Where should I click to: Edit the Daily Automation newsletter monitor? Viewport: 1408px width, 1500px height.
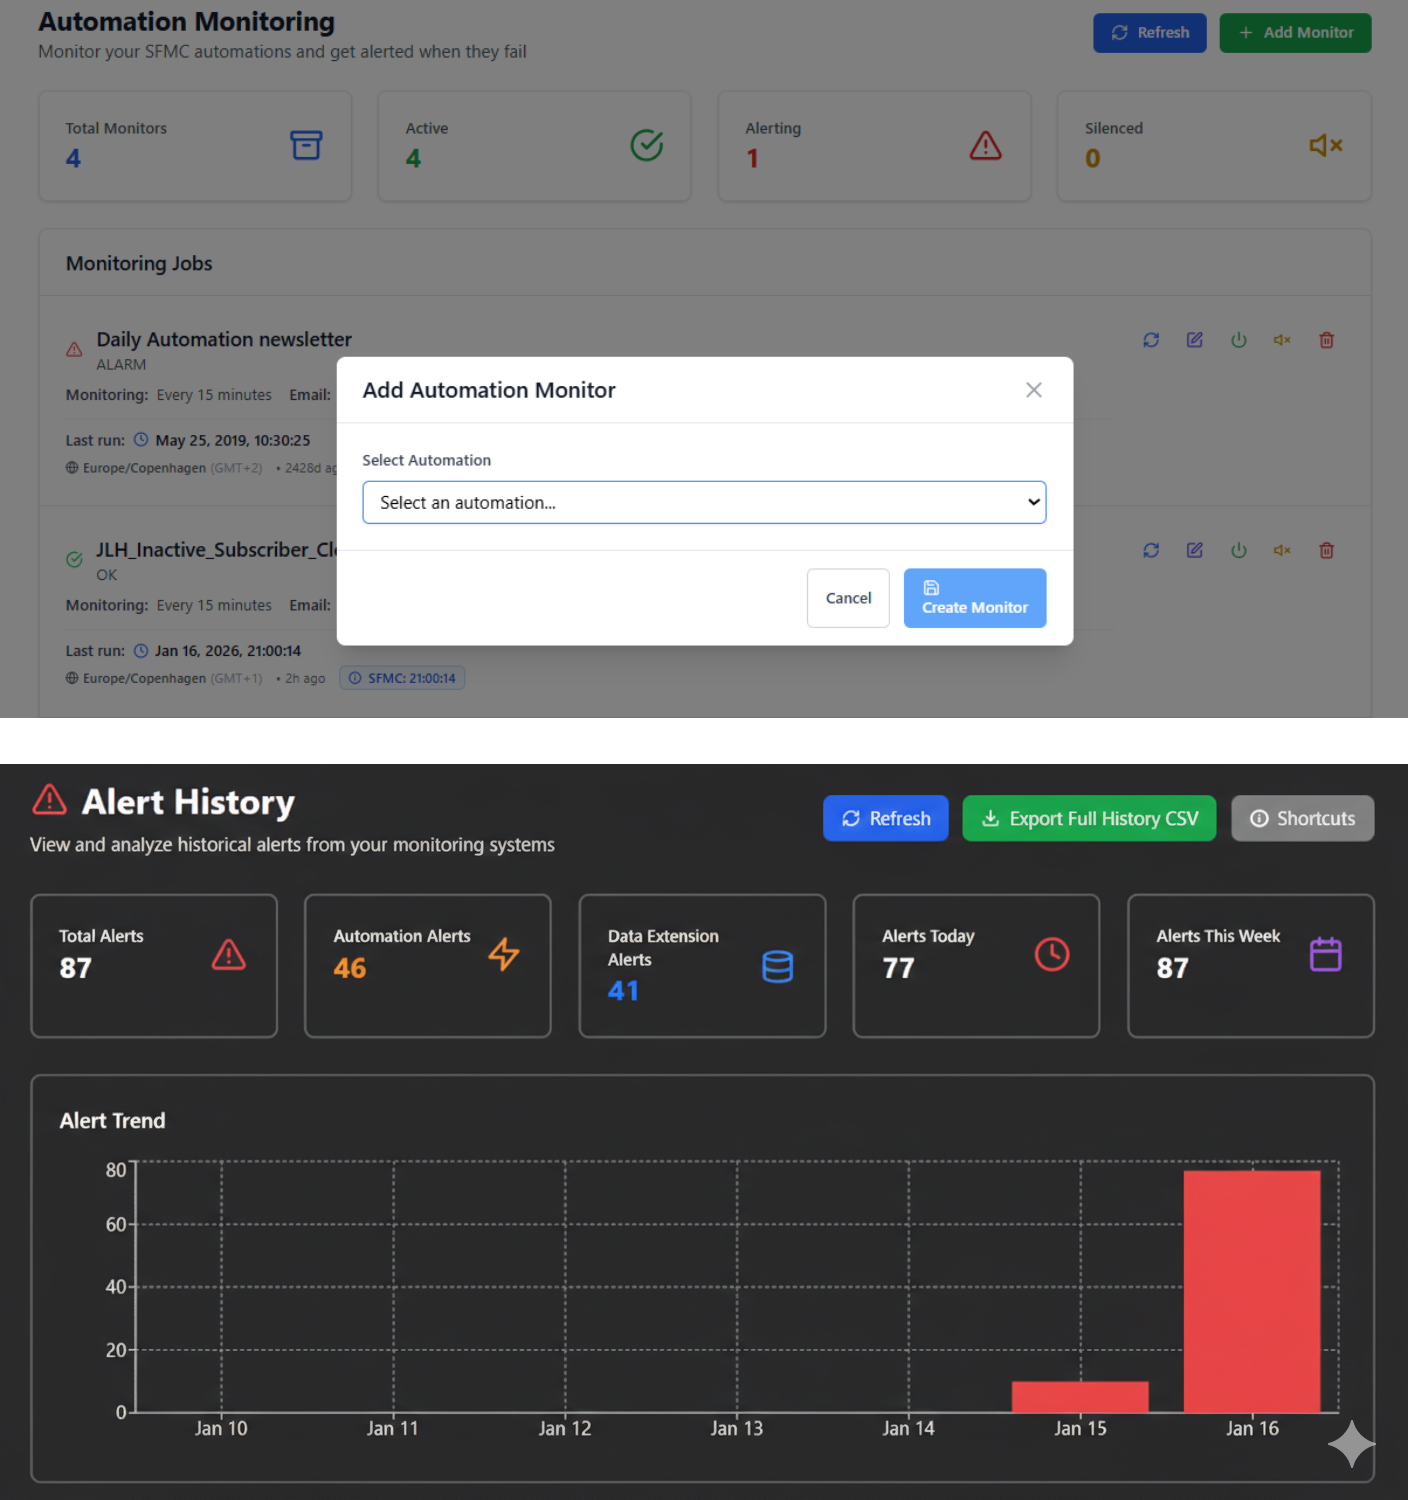pyautogui.click(x=1195, y=340)
